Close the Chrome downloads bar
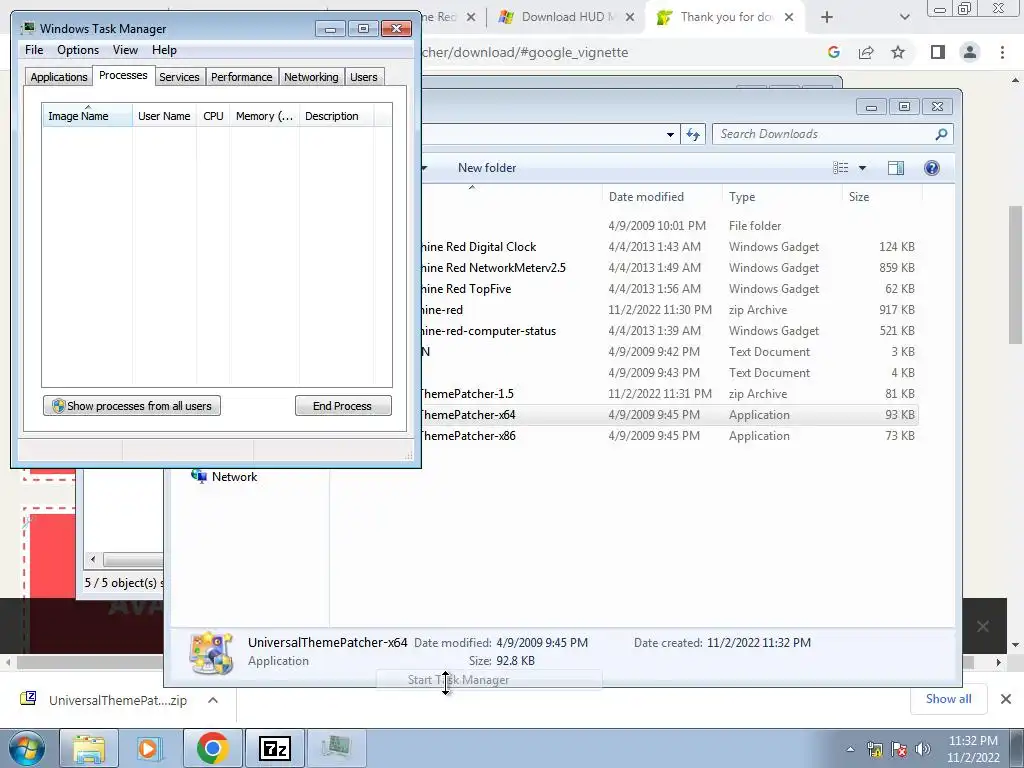The height and width of the screenshot is (768, 1024). click(1006, 699)
